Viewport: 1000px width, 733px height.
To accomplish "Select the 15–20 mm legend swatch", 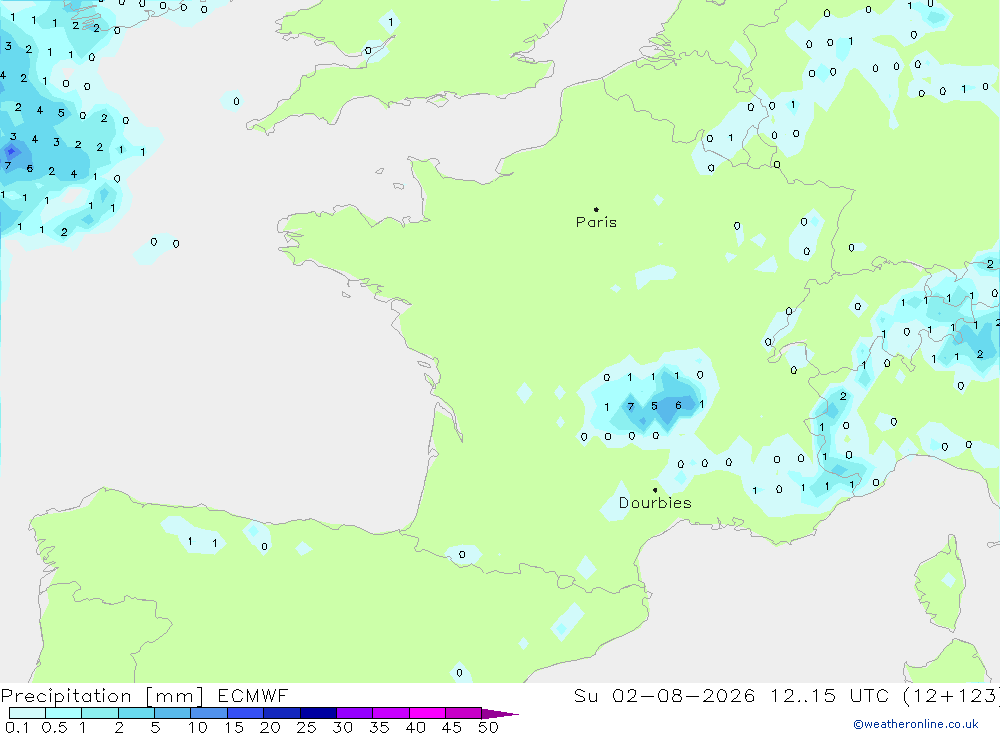I will [x=246, y=713].
